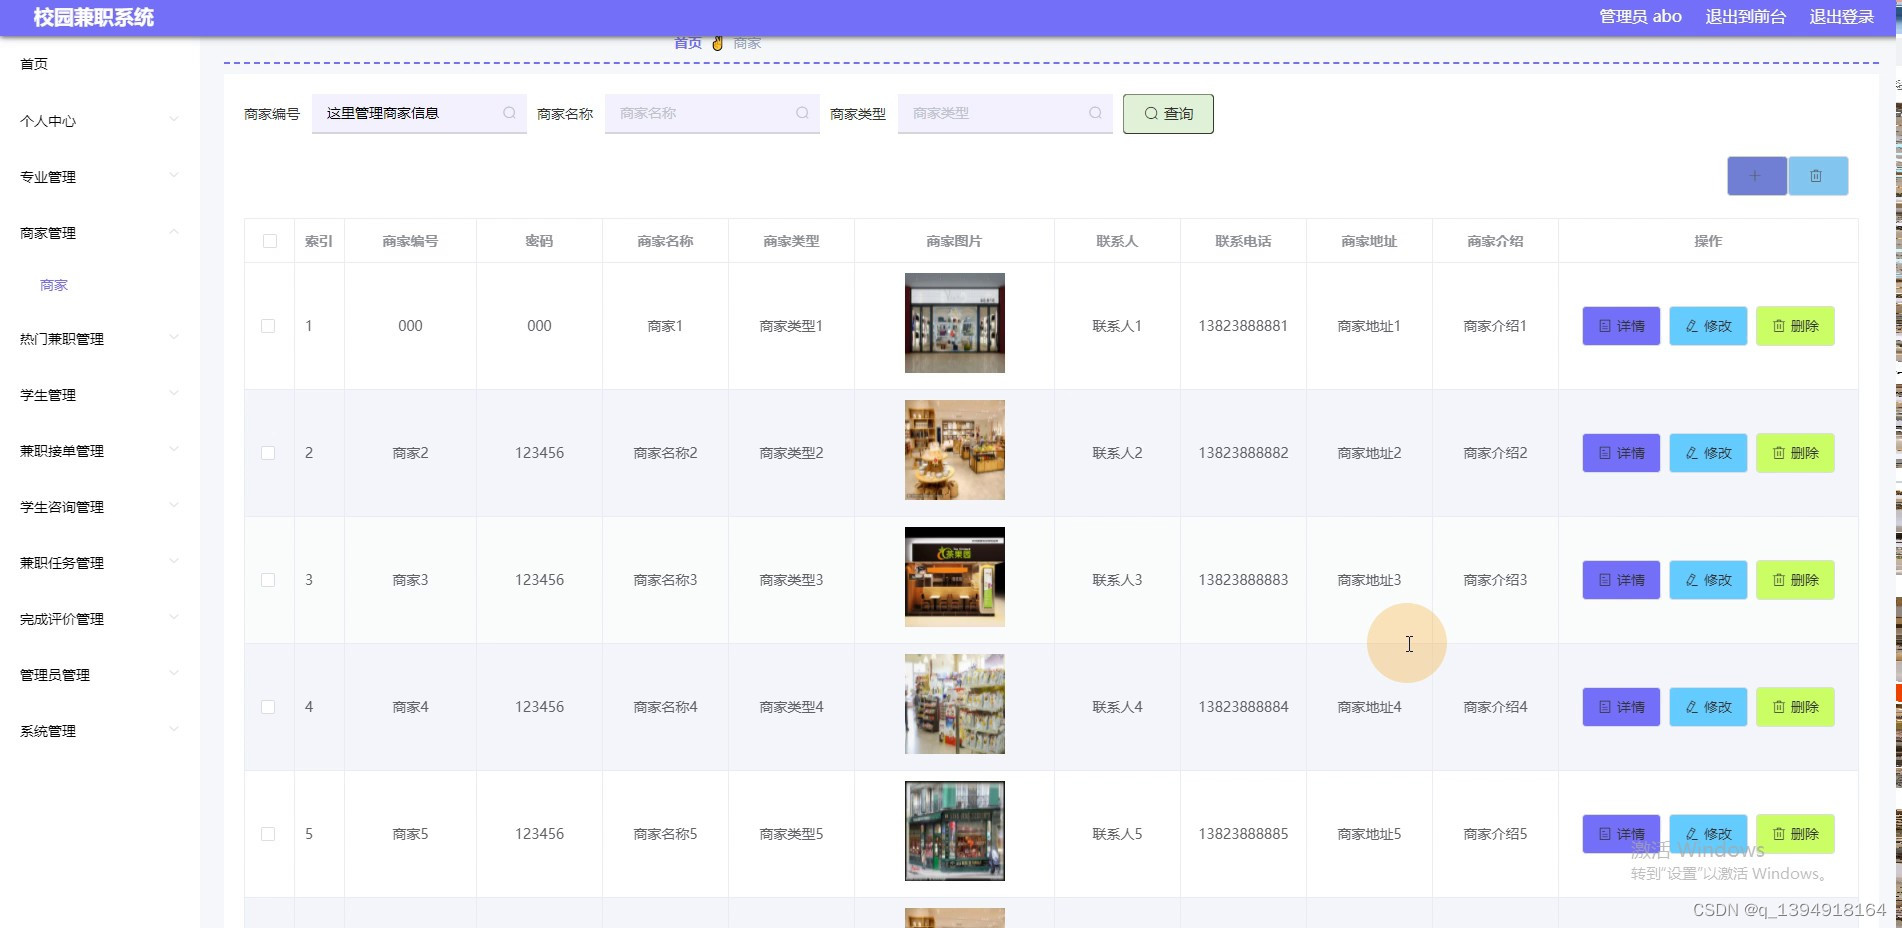
Task: Expand 兼职接单管理 menu
Action: [x=100, y=451]
